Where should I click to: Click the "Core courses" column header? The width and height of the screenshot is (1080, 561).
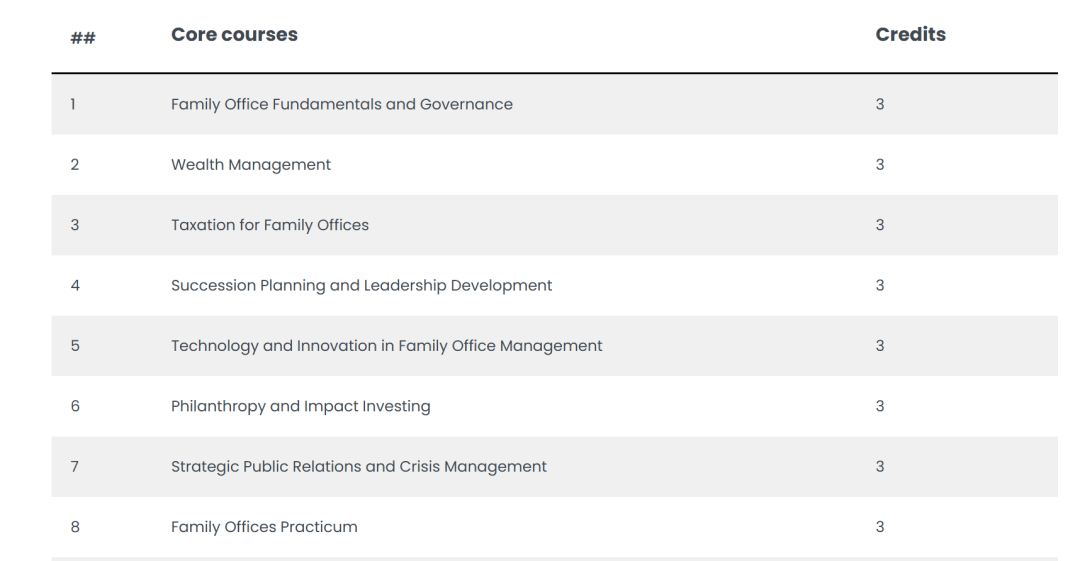(x=234, y=35)
